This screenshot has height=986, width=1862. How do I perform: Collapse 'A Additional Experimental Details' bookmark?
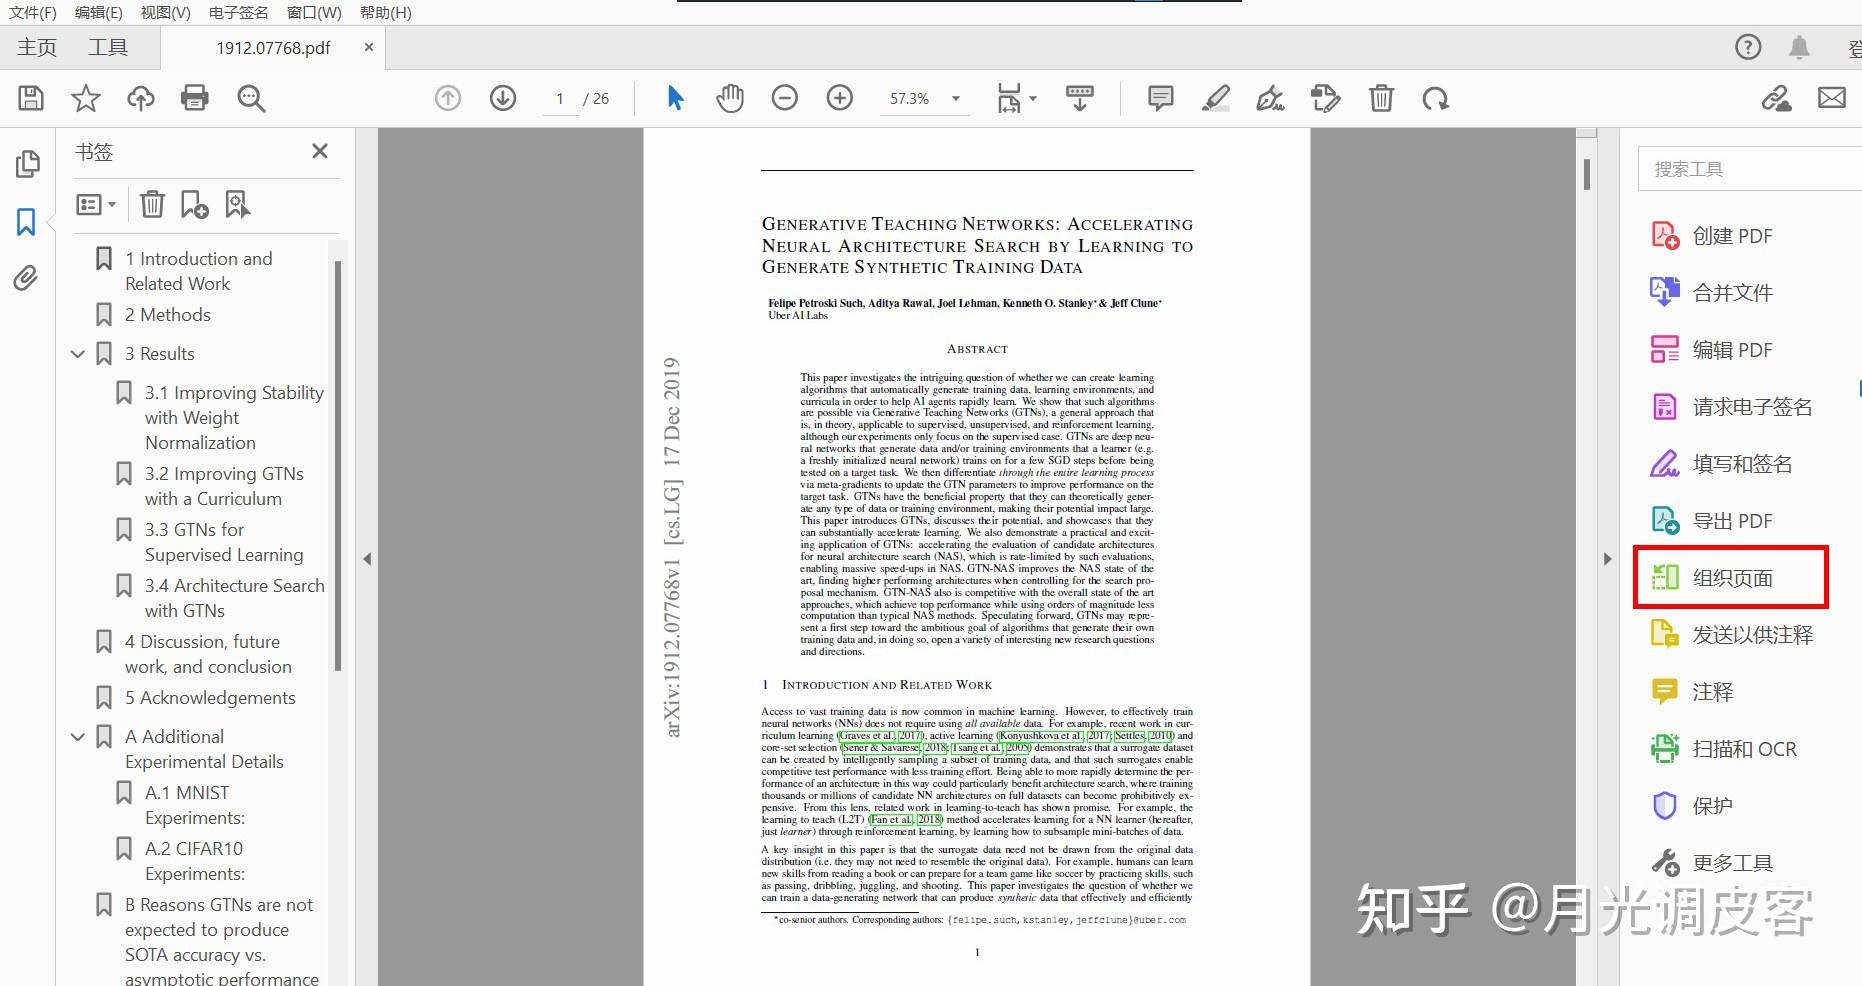78,737
